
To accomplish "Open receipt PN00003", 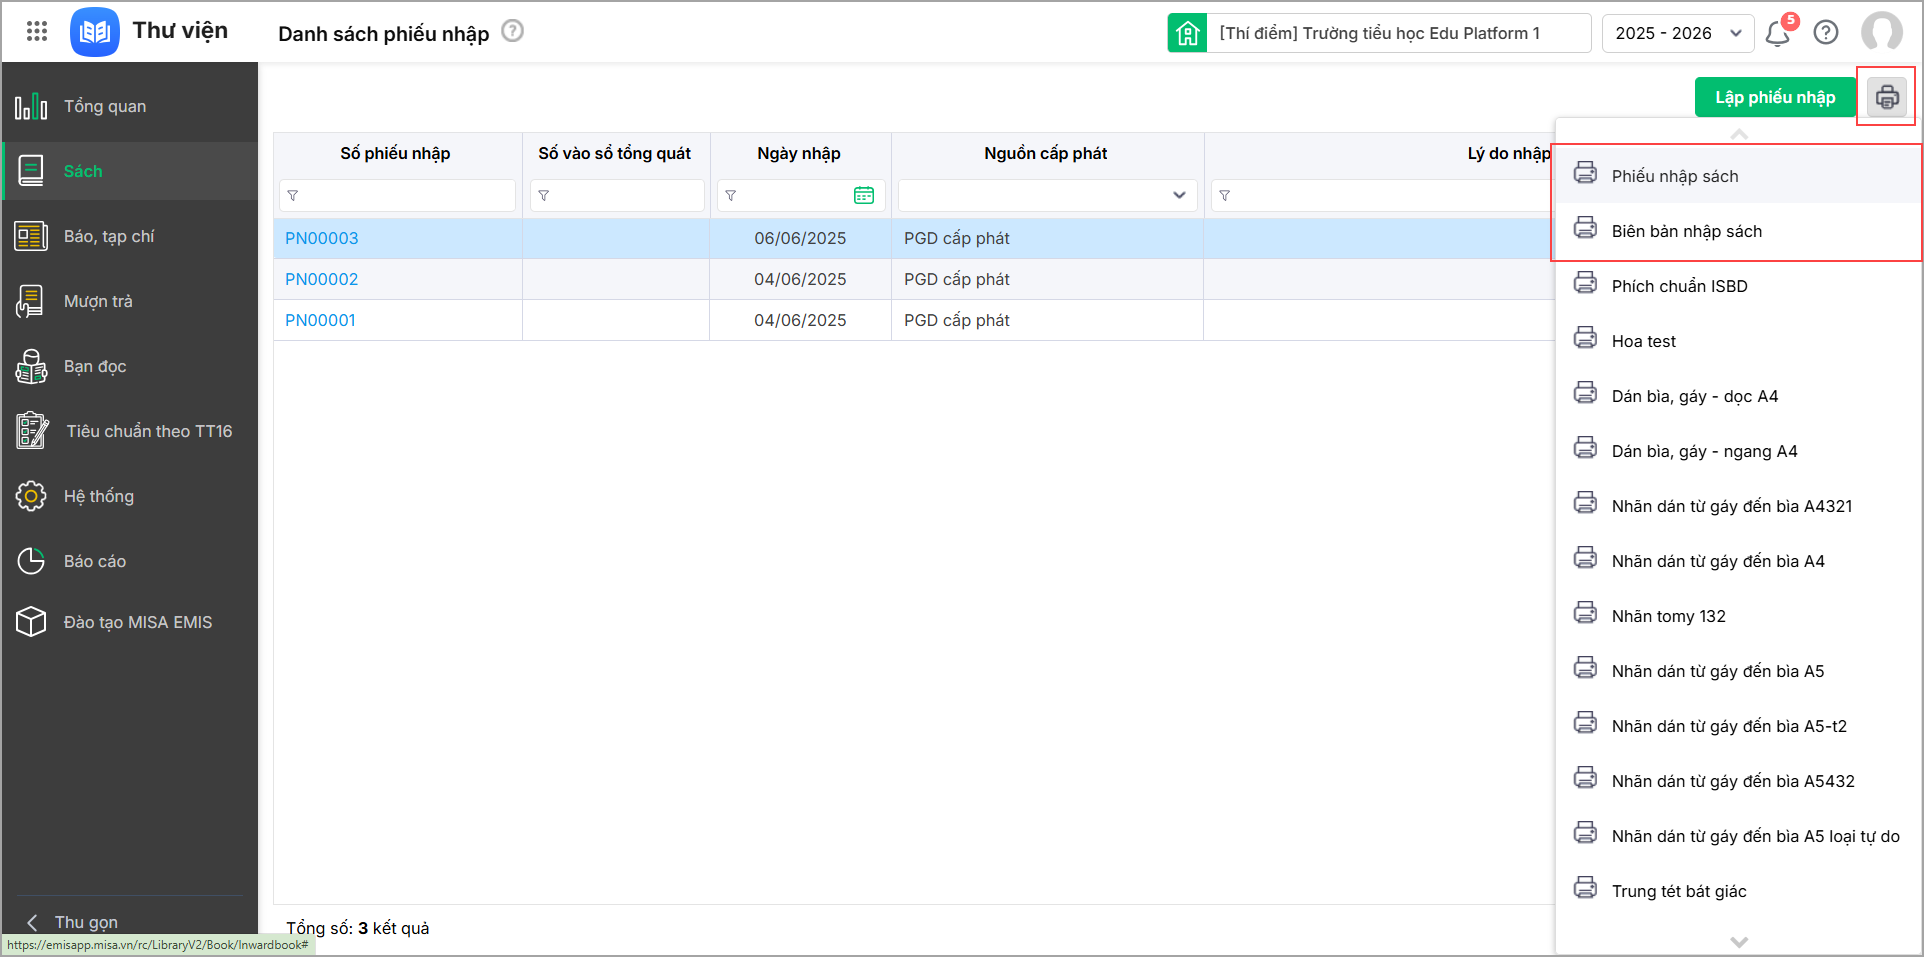I will pos(322,238).
